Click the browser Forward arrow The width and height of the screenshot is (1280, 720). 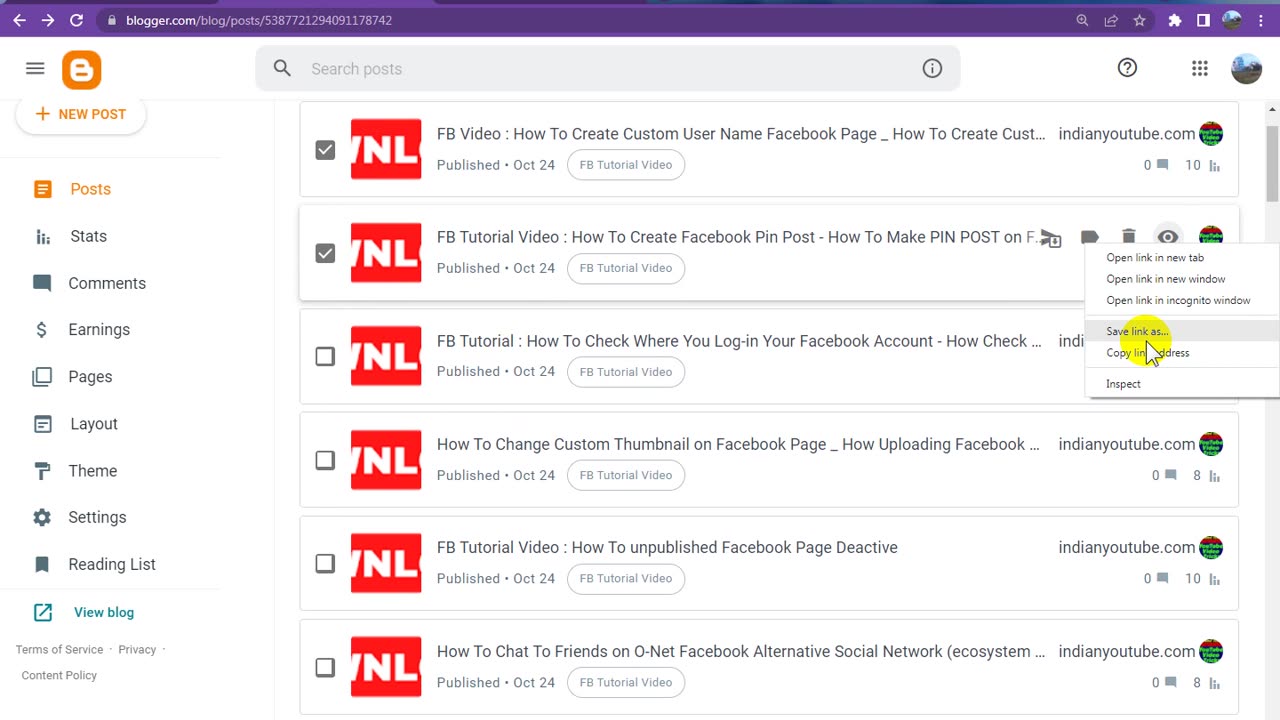(48, 20)
